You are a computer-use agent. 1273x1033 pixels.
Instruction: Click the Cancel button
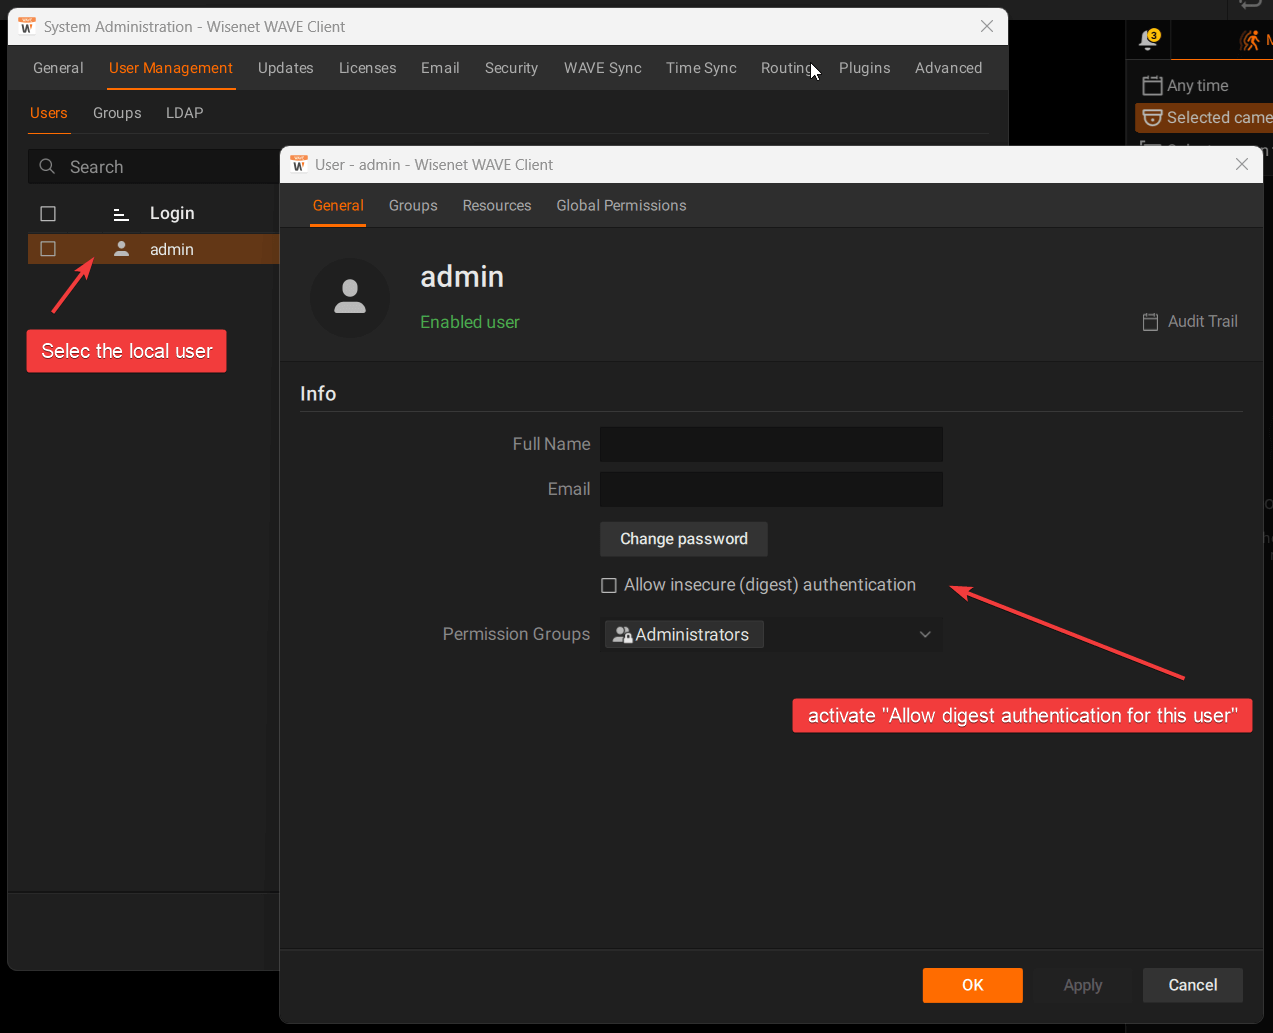click(1193, 985)
